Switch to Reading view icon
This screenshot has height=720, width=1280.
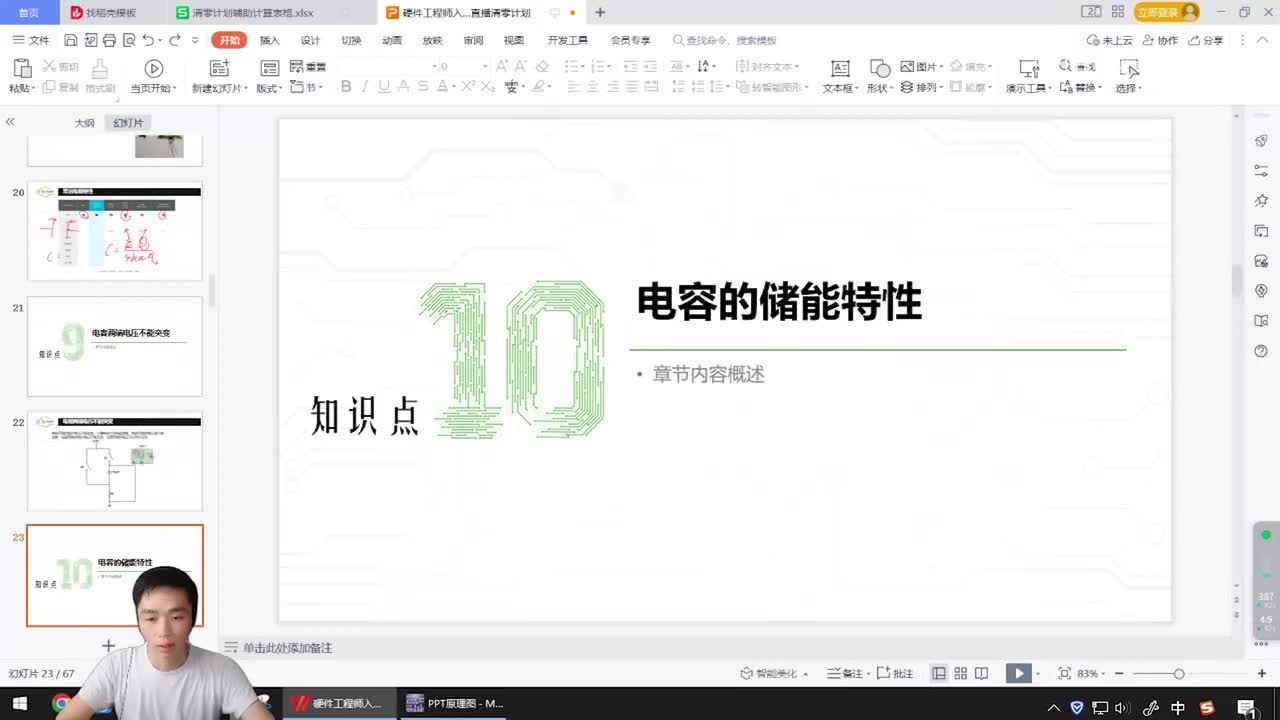[x=982, y=673]
